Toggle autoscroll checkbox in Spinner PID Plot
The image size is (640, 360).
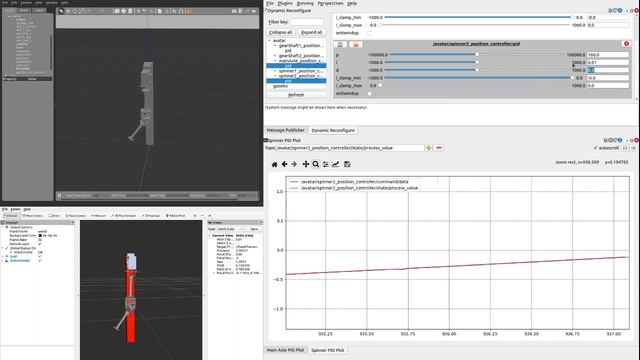[x=596, y=148]
